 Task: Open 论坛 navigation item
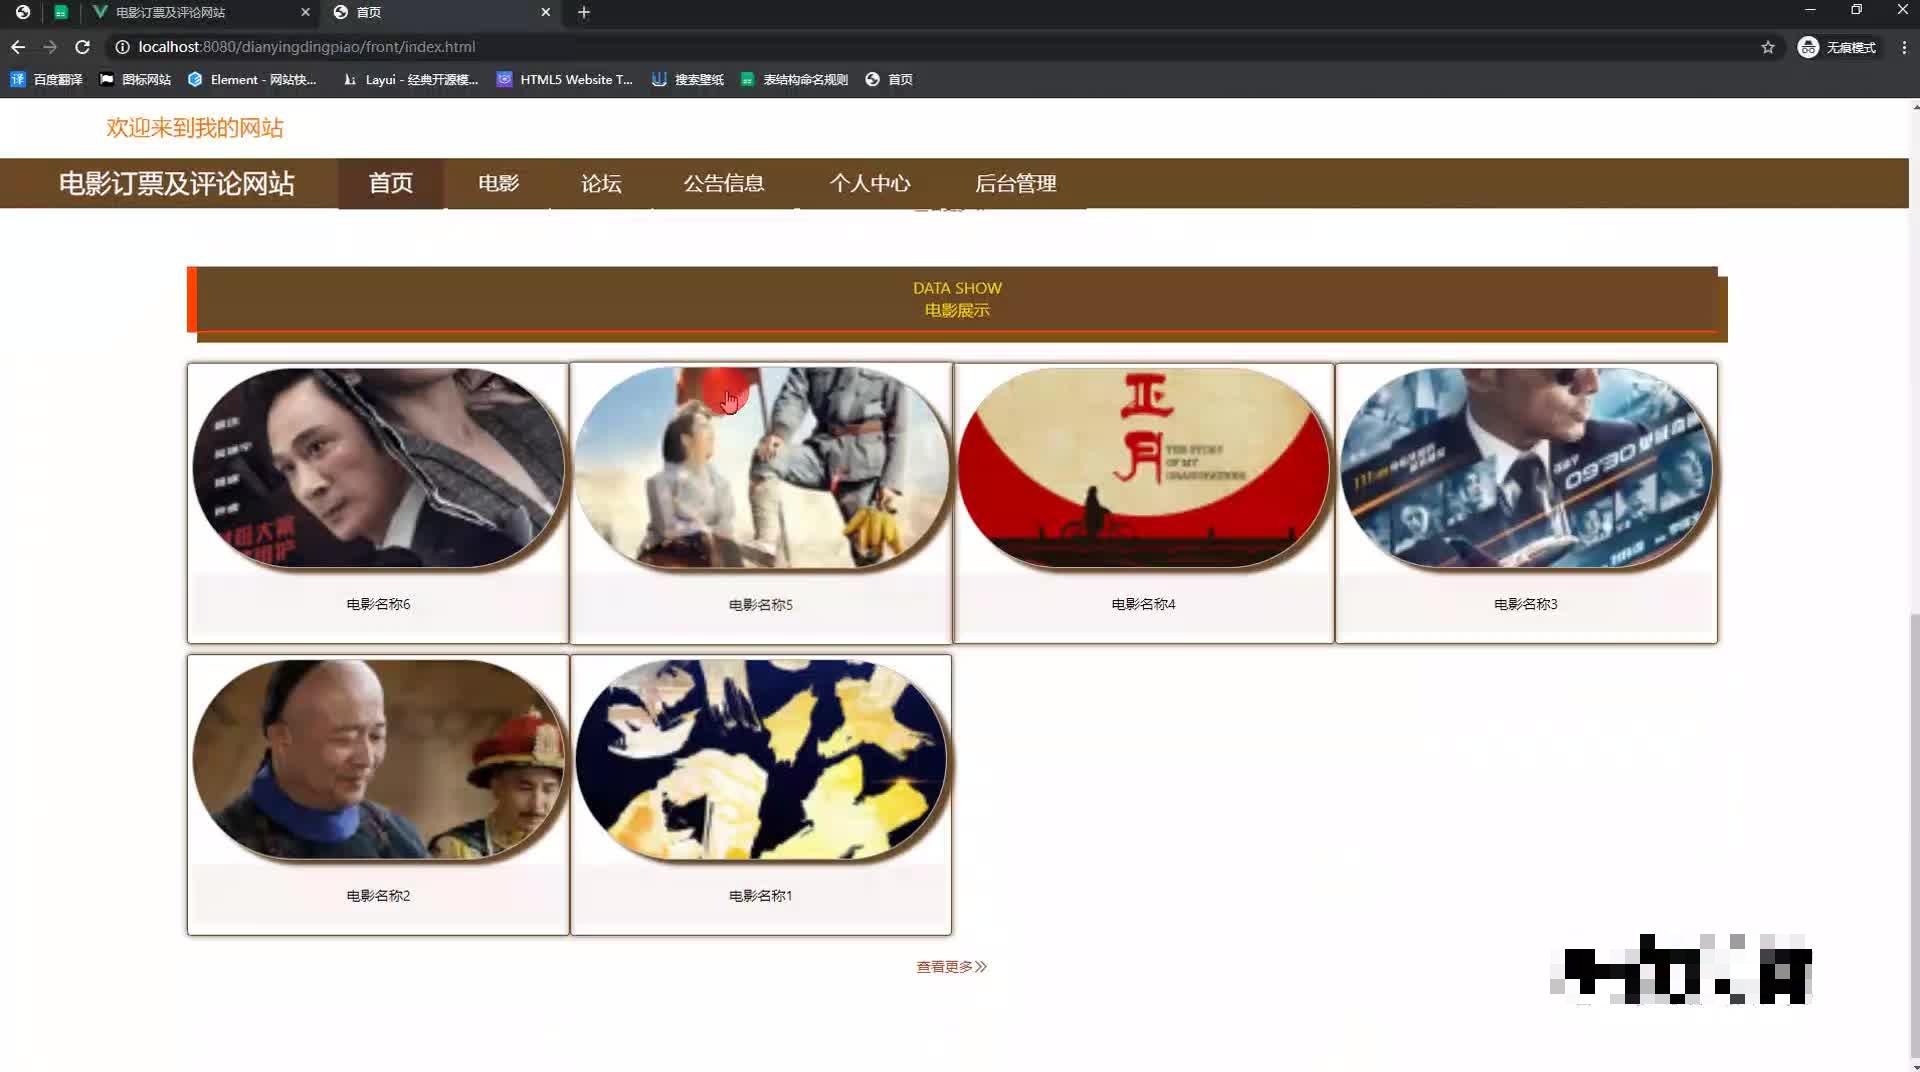point(601,183)
